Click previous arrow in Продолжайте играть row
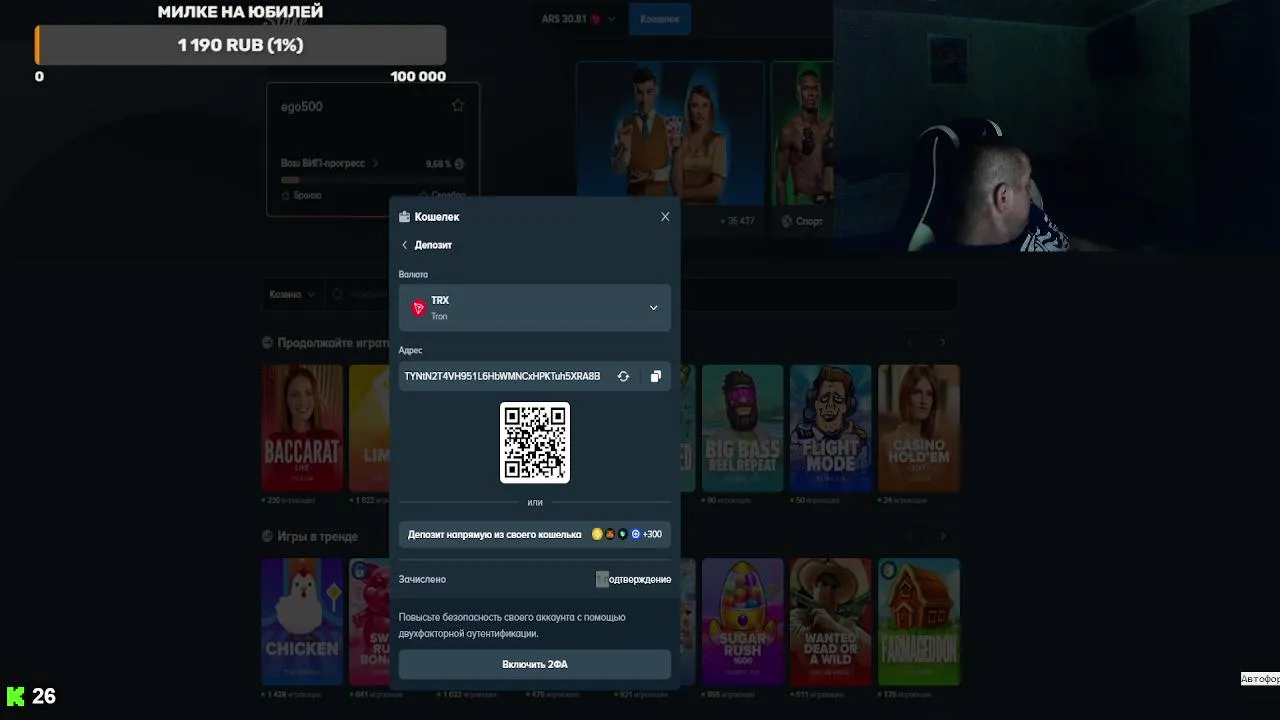The height and width of the screenshot is (720, 1280). (x=911, y=342)
